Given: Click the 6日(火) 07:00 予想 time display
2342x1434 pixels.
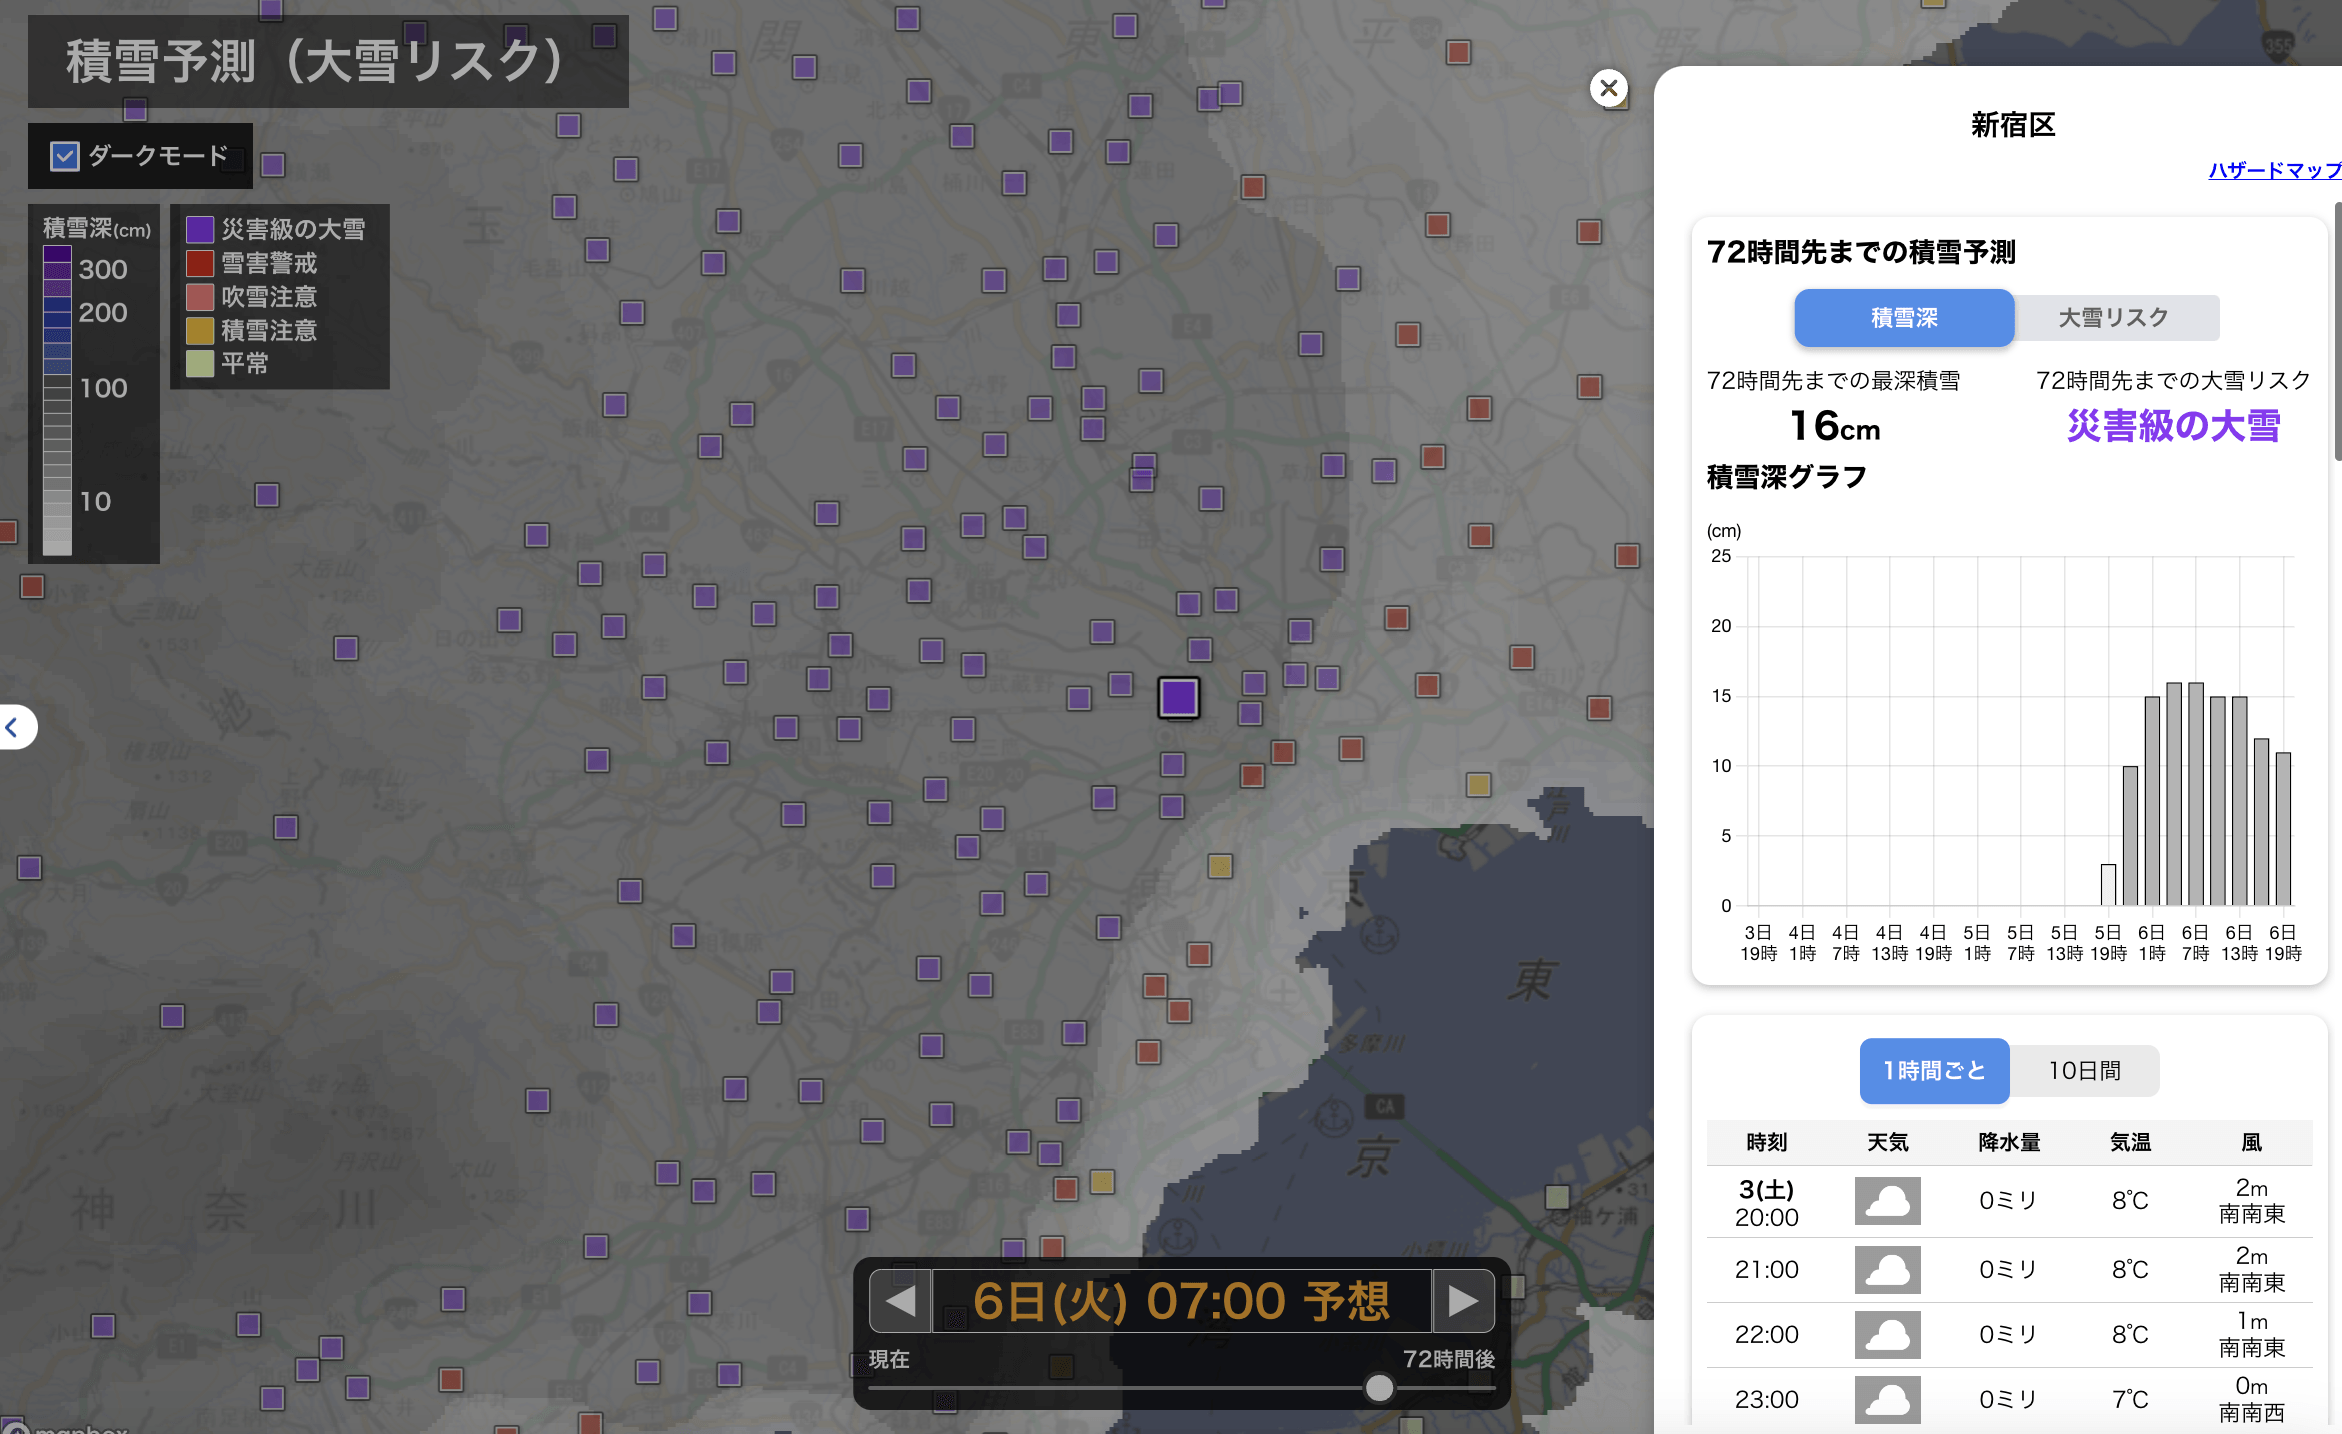Looking at the screenshot, I should [x=1181, y=1301].
